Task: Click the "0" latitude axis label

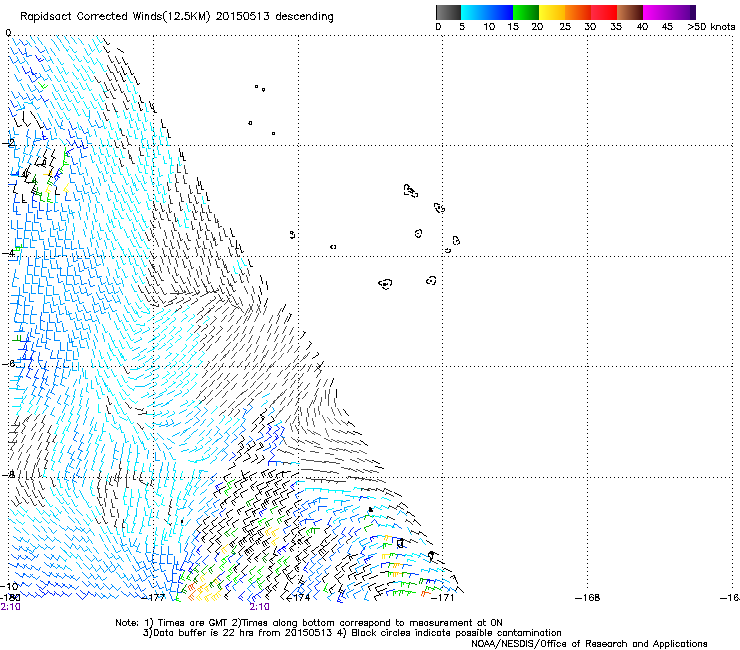Action: (8, 33)
